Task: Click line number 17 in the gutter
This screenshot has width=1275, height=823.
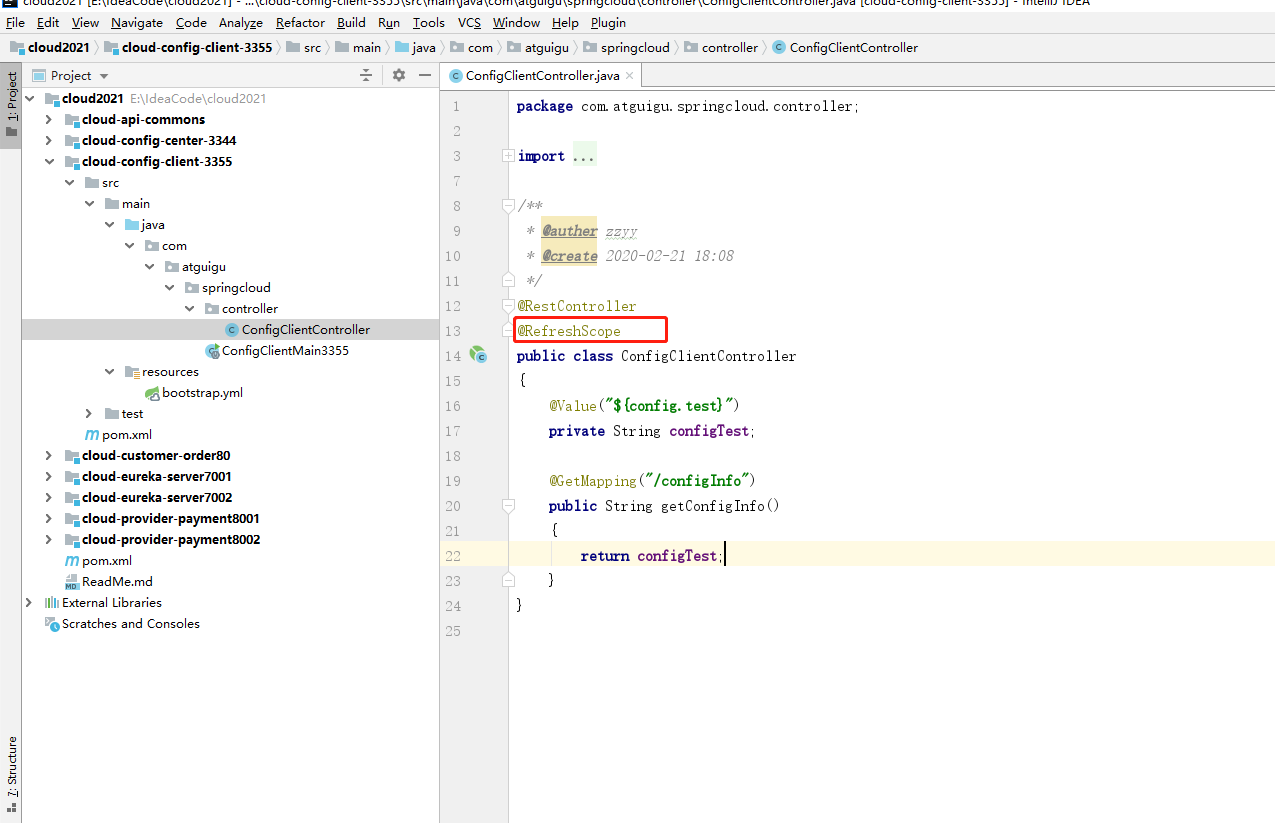Action: [x=453, y=431]
